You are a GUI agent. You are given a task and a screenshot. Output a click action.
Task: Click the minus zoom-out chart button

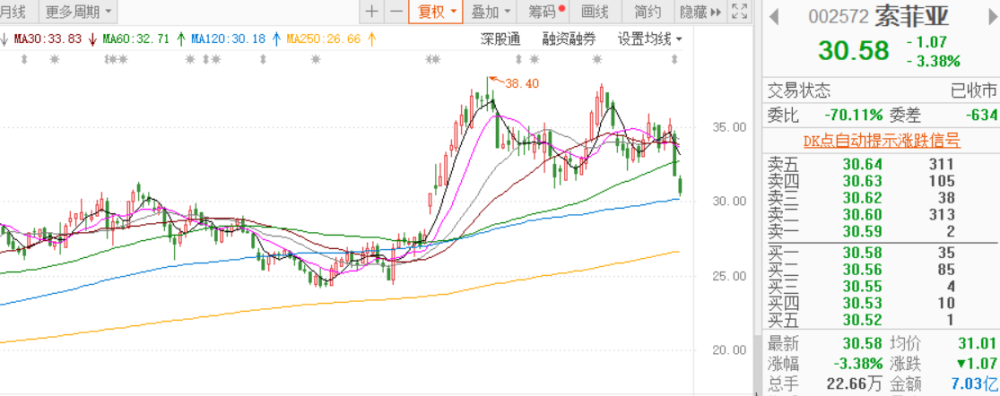(396, 11)
